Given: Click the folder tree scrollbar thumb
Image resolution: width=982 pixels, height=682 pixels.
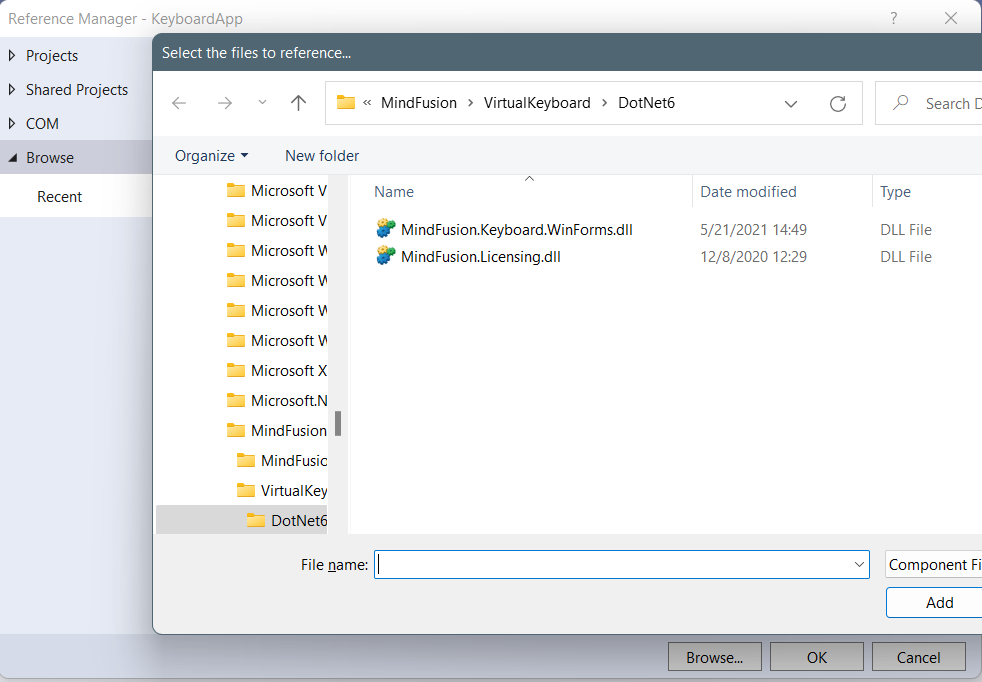Looking at the screenshot, I should click(338, 423).
